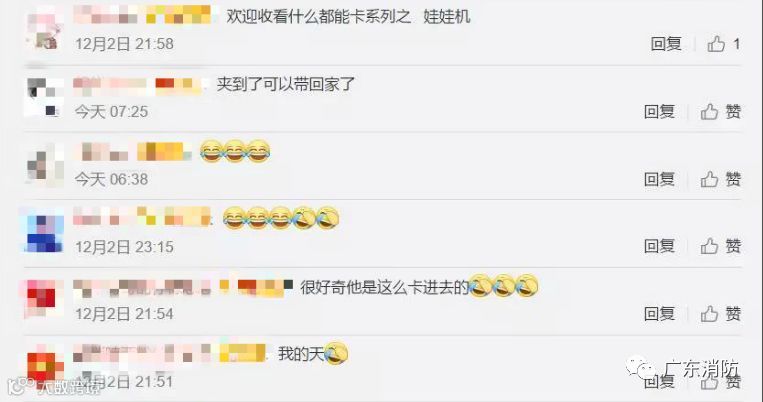This screenshot has height=402, width=763.
Task: Reply to 很好奇他是这么卡进去的 comment
Action: [659, 314]
